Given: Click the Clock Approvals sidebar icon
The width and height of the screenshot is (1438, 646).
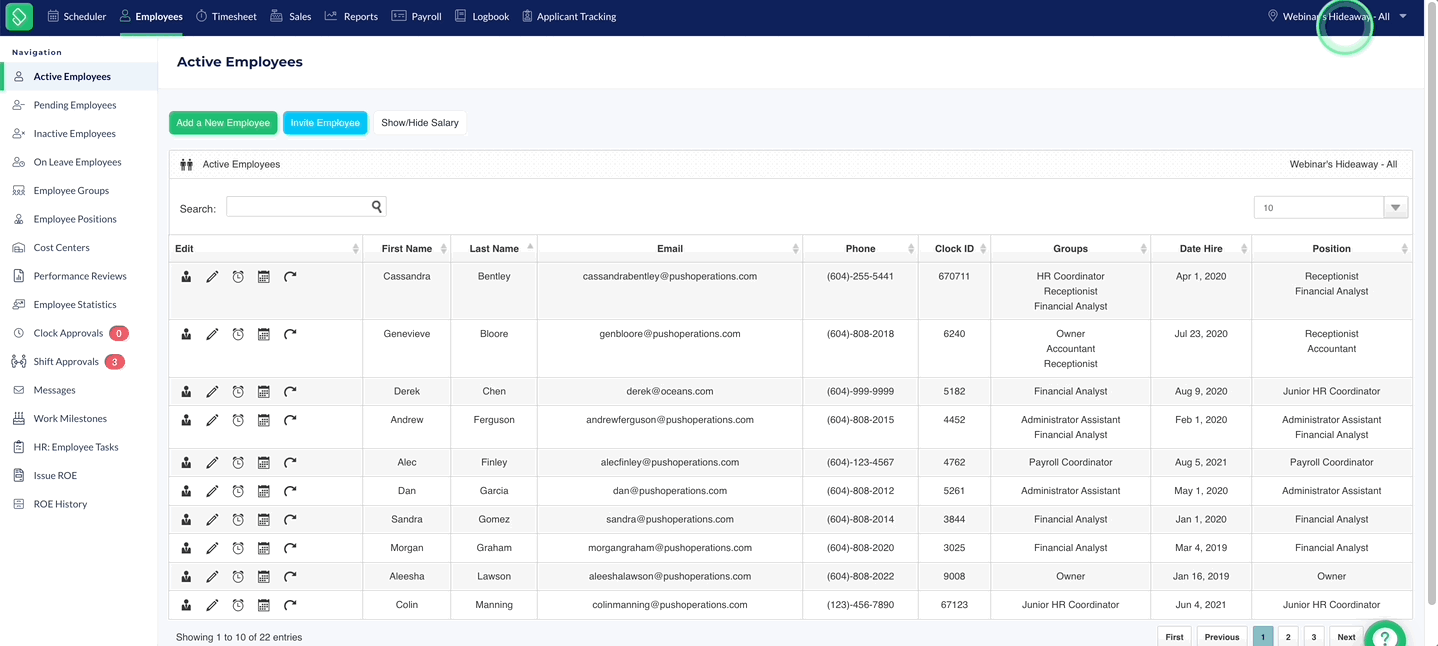Looking at the screenshot, I should [18, 333].
